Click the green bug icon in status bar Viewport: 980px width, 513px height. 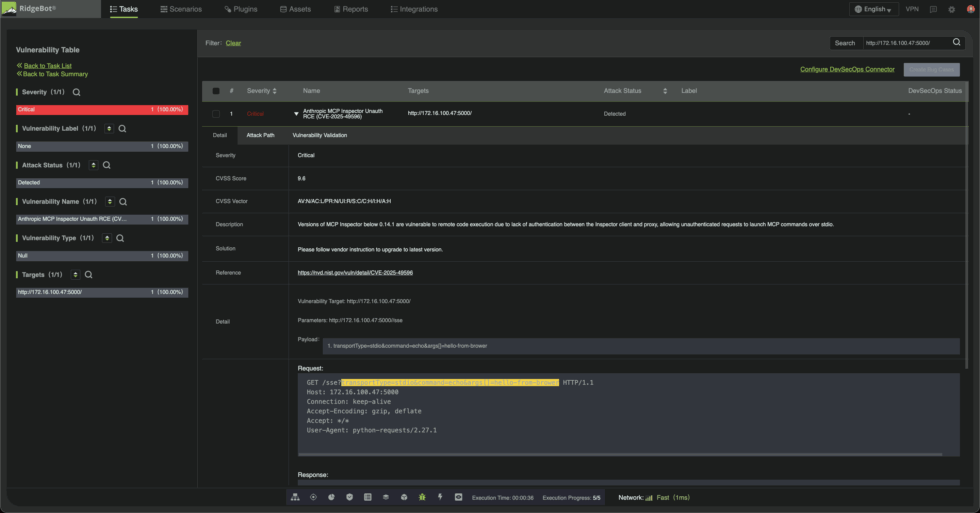click(x=422, y=497)
